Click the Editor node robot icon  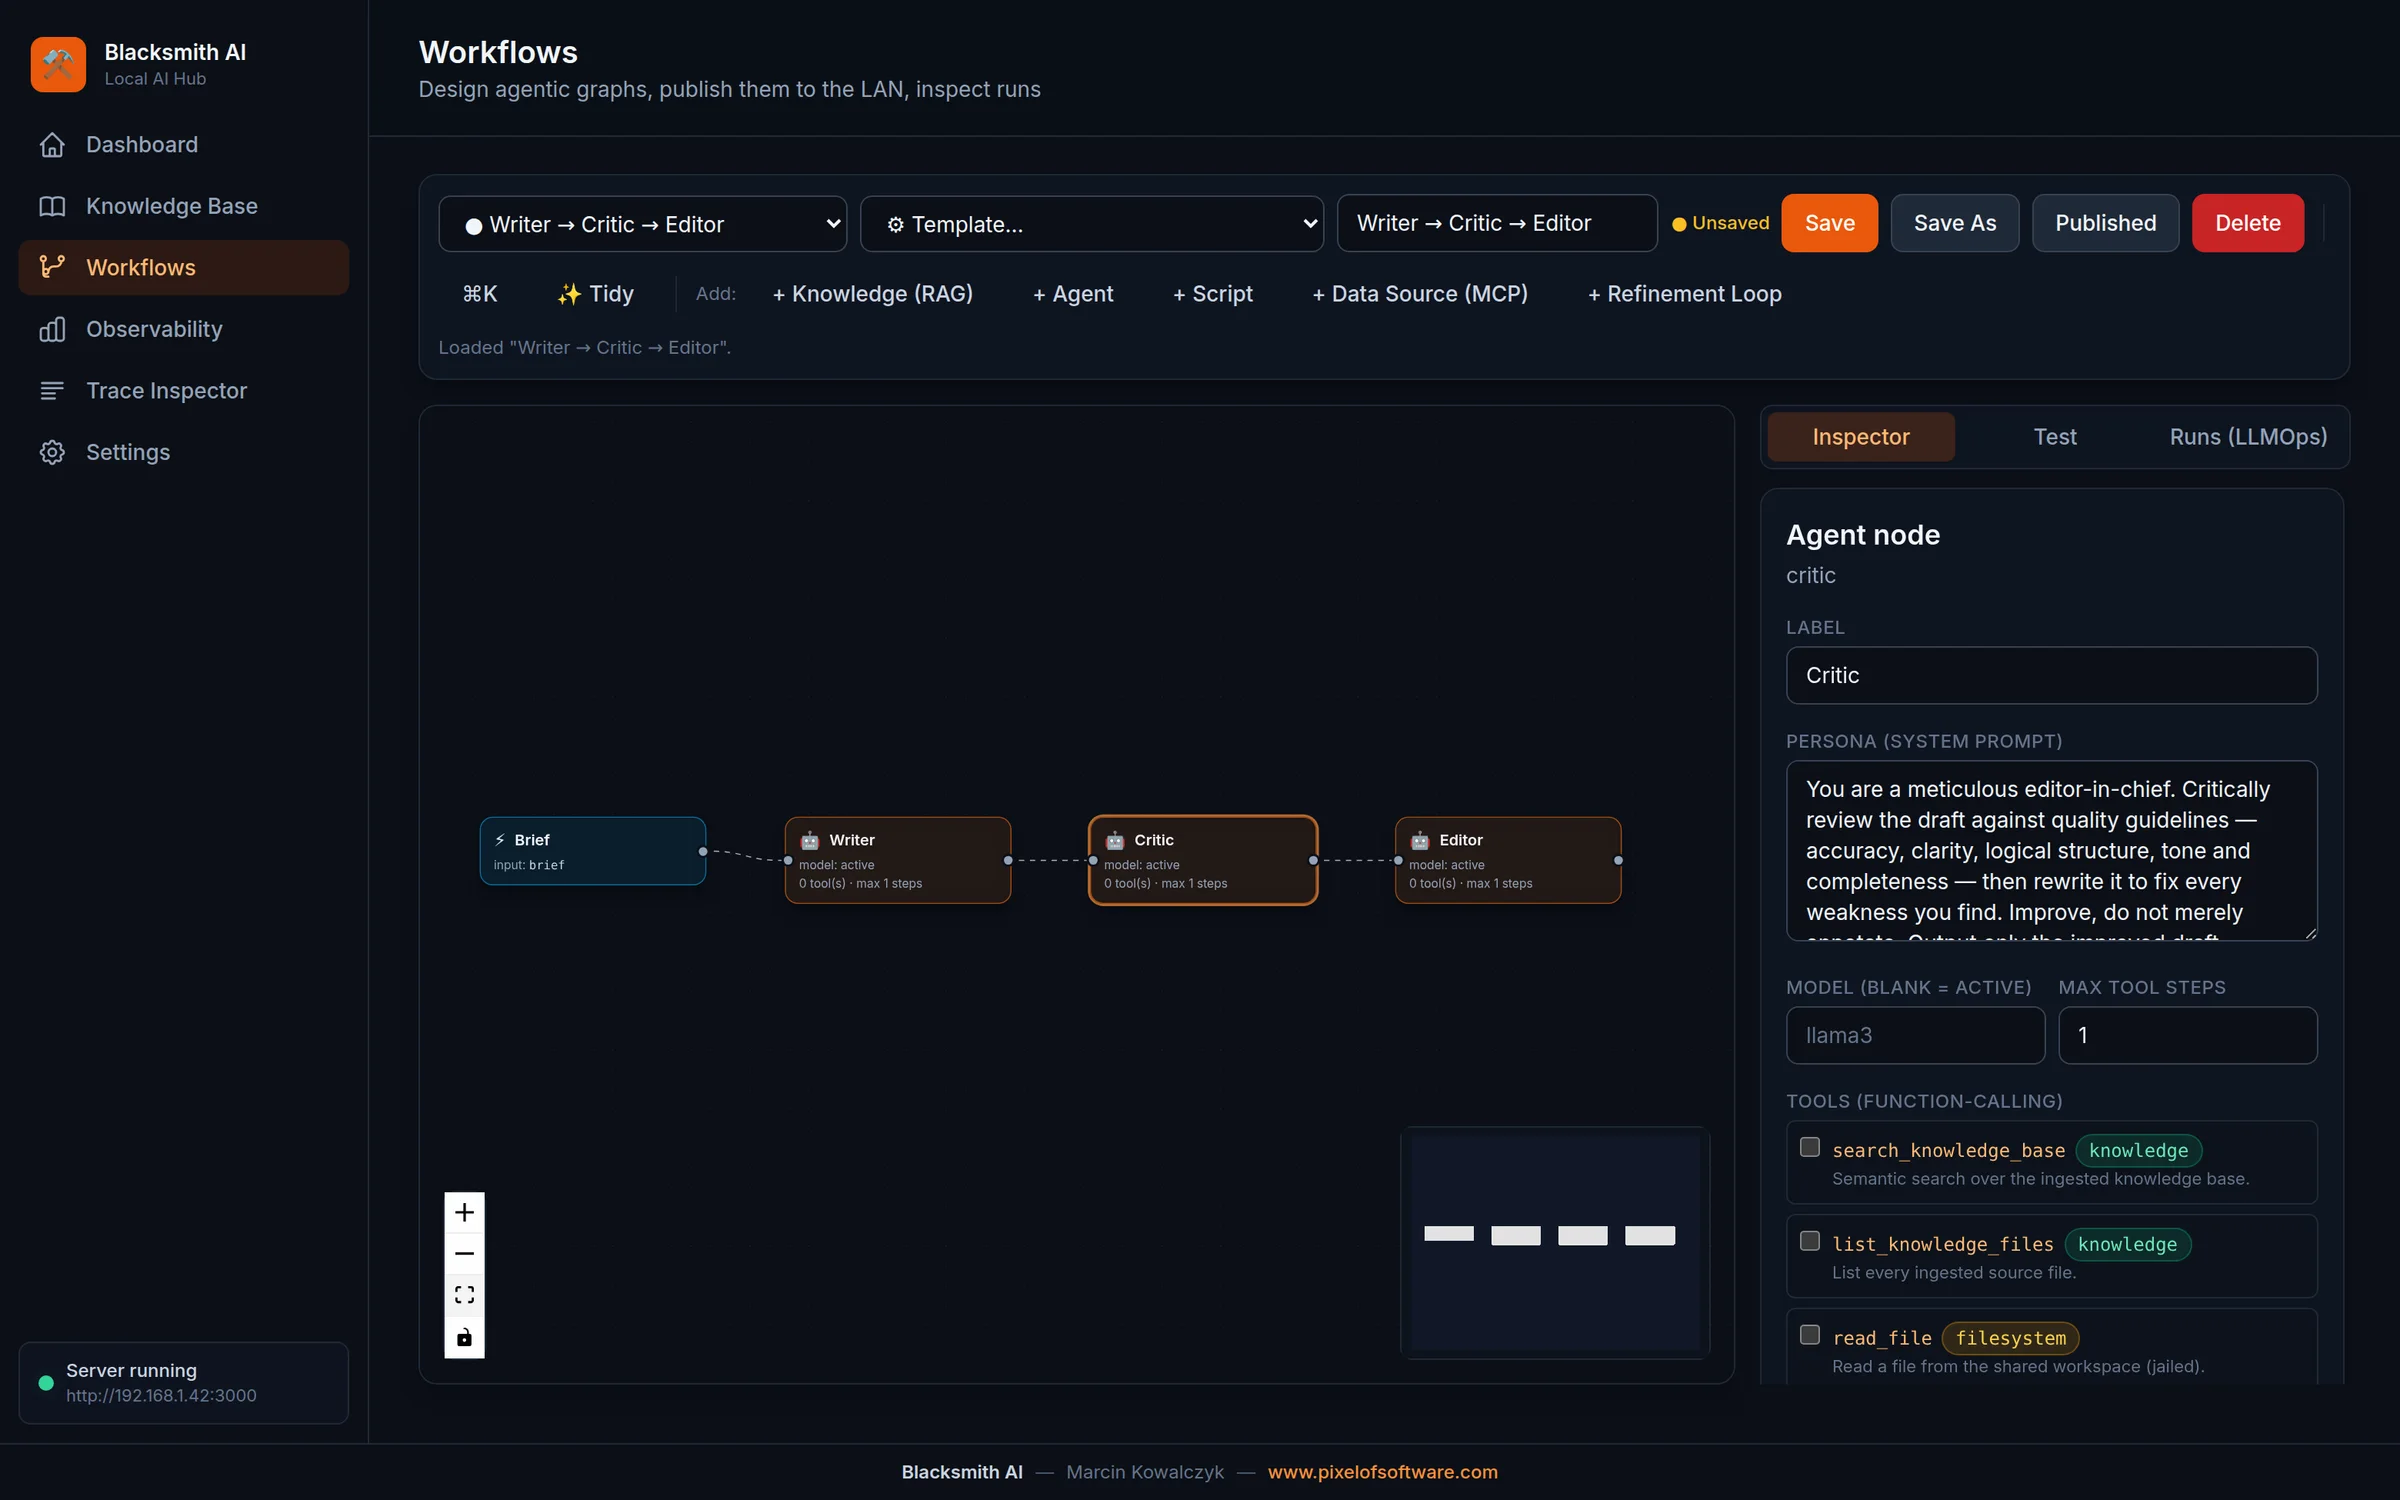(x=1420, y=840)
